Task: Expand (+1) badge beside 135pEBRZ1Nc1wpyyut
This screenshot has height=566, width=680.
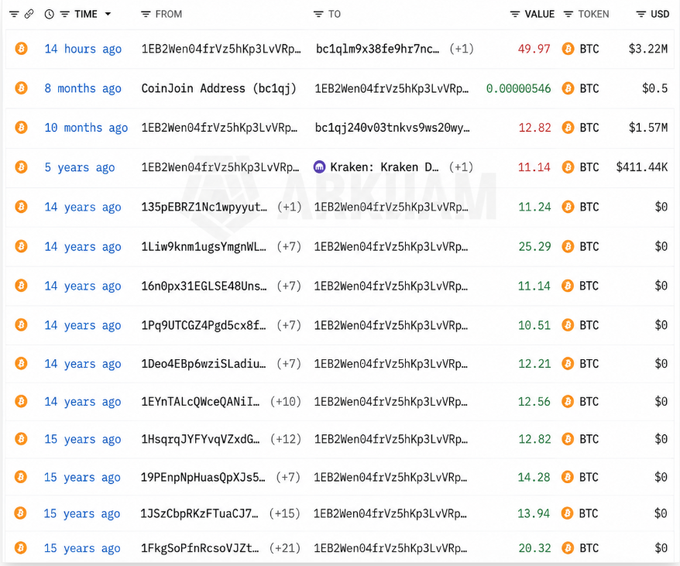Action: (x=289, y=207)
